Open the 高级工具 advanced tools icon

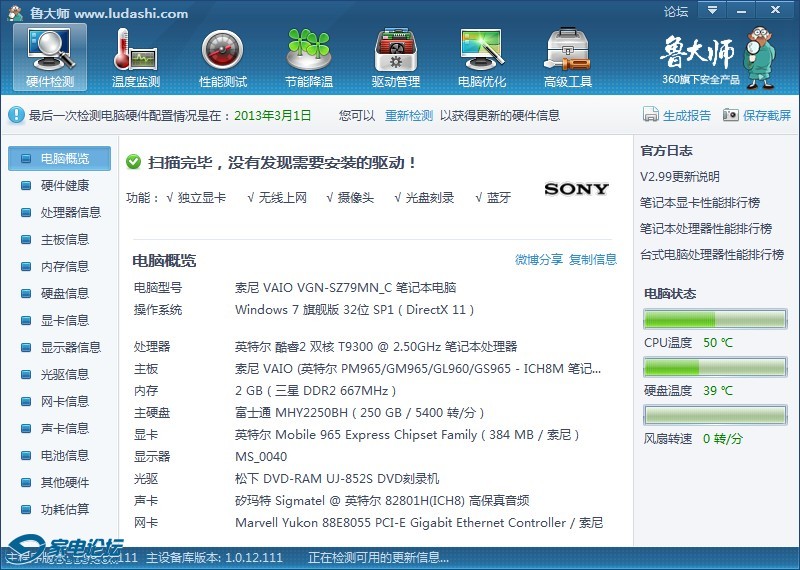568,57
